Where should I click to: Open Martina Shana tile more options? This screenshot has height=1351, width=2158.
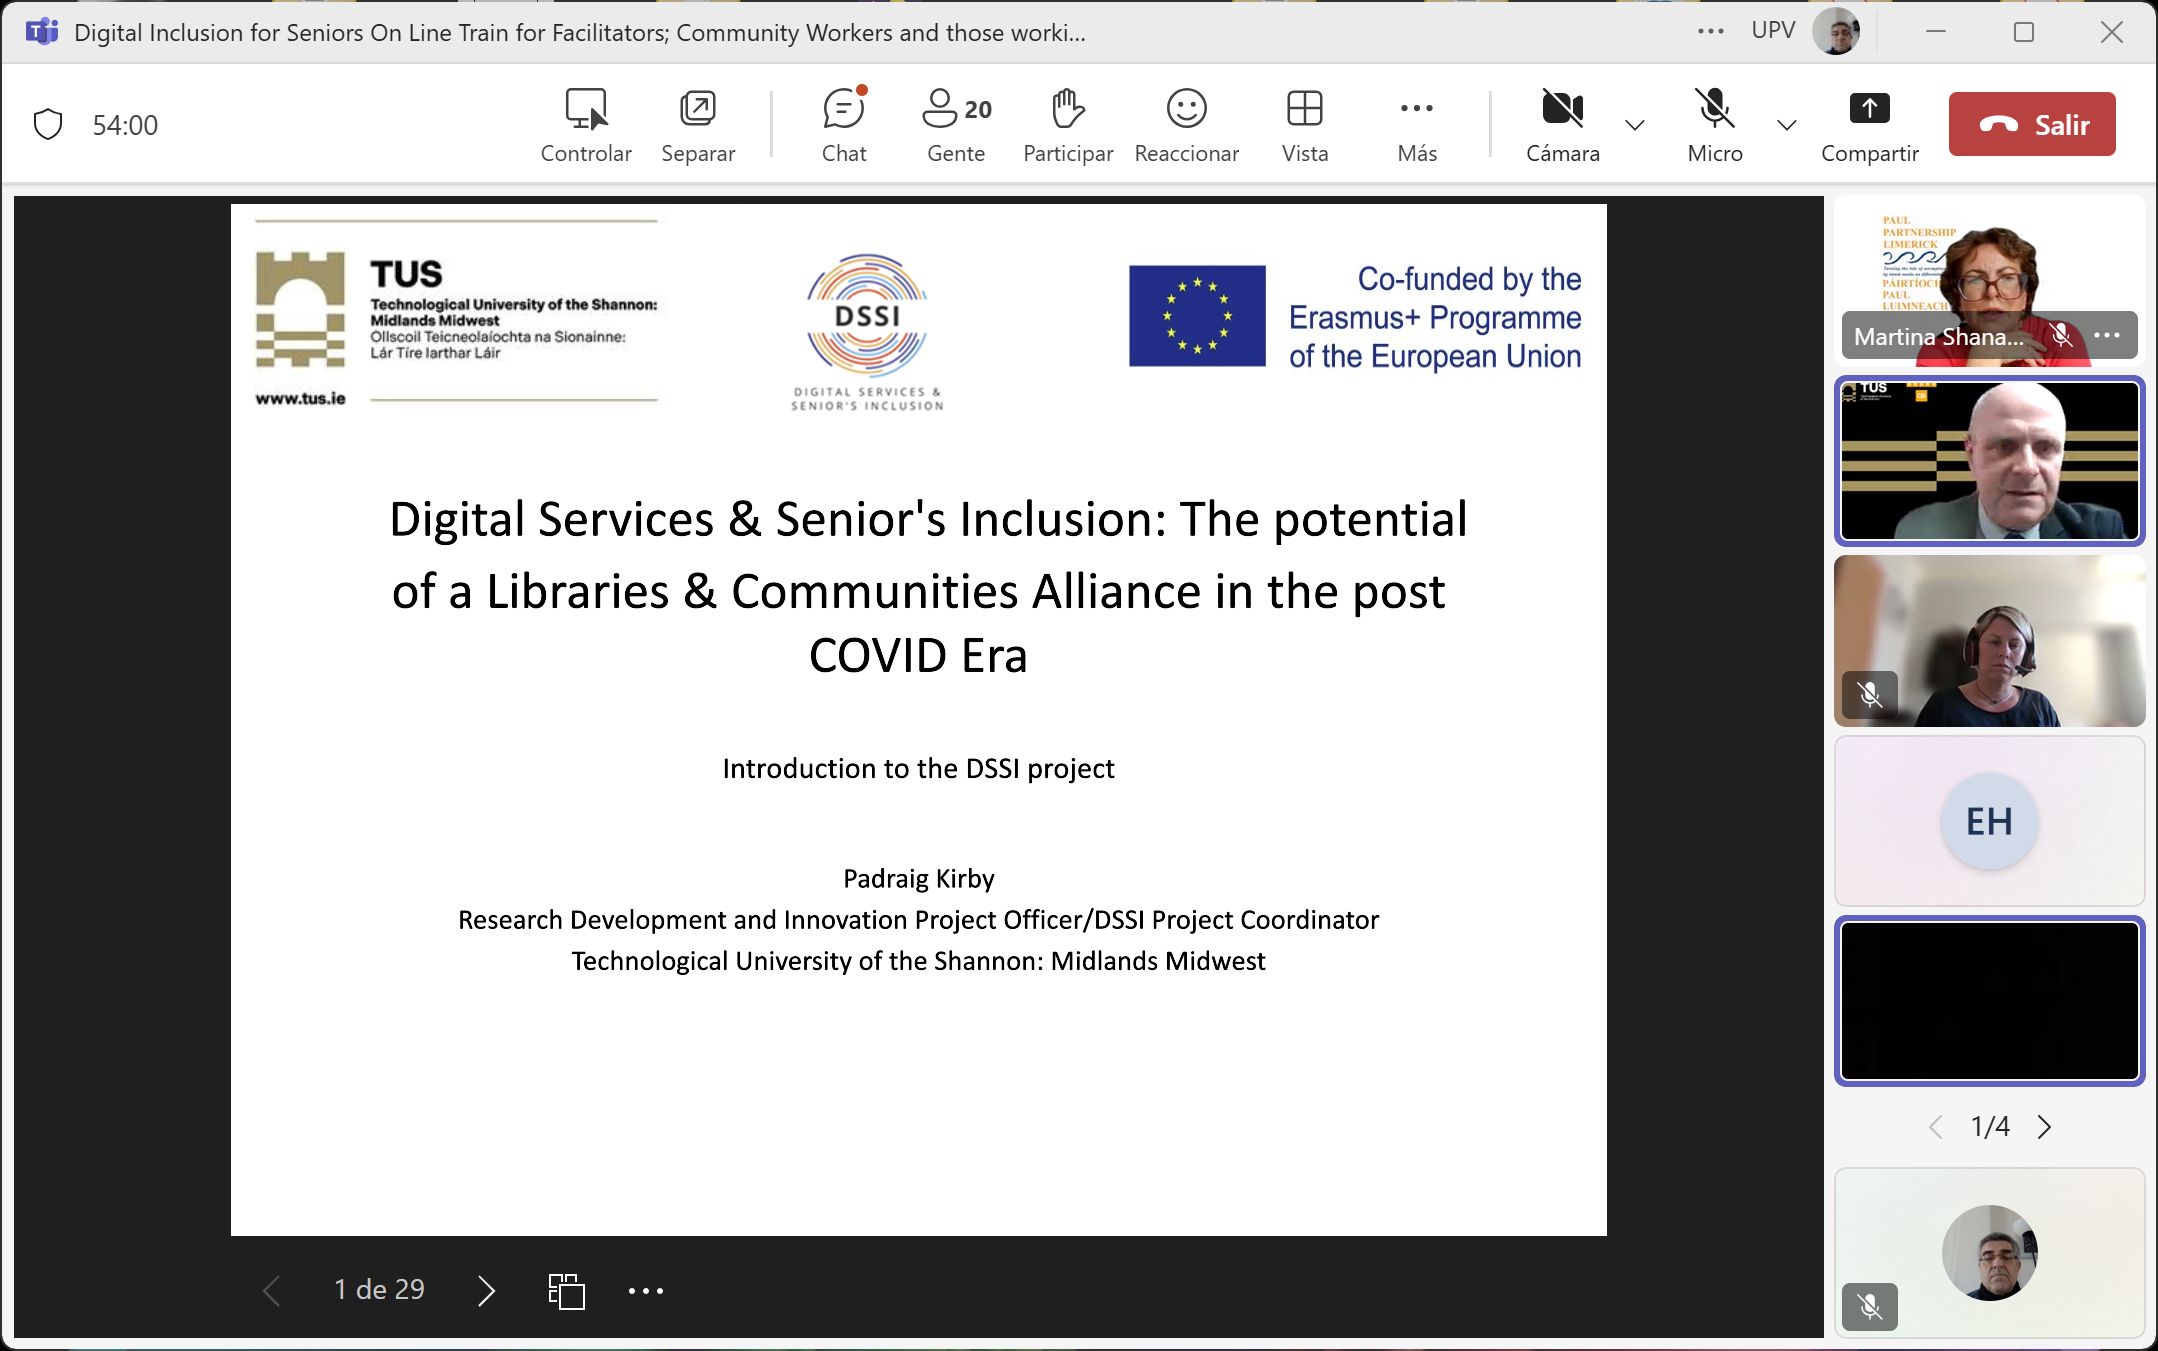click(x=2107, y=336)
